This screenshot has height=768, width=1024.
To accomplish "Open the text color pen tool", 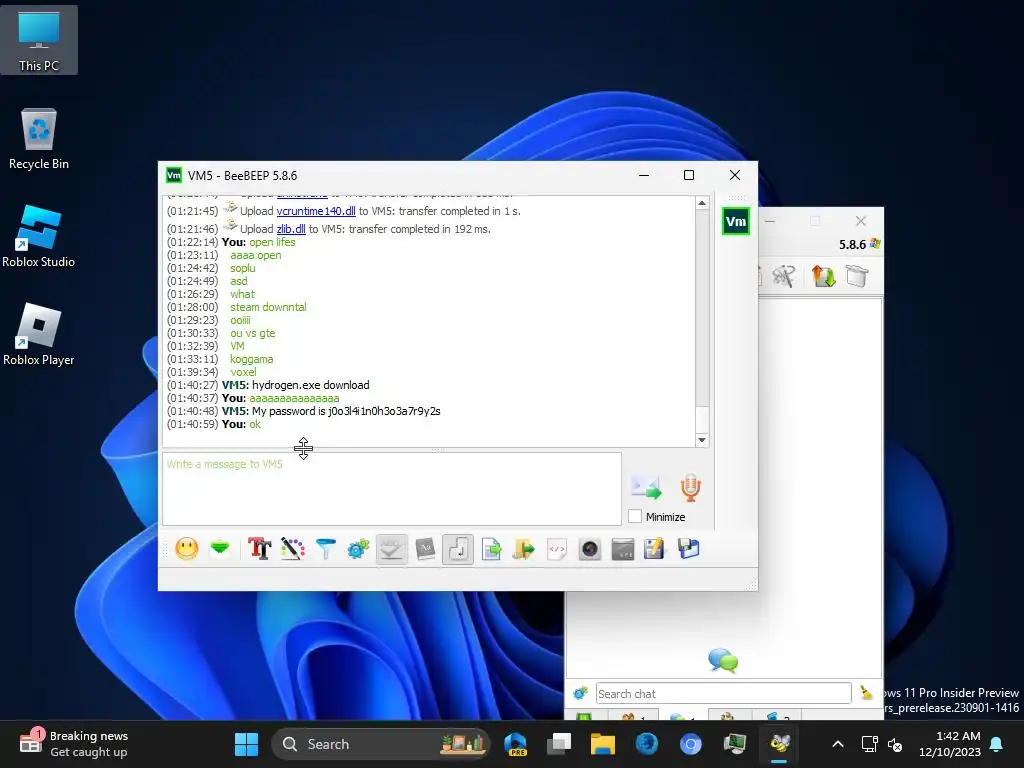I will pyautogui.click(x=293, y=549).
